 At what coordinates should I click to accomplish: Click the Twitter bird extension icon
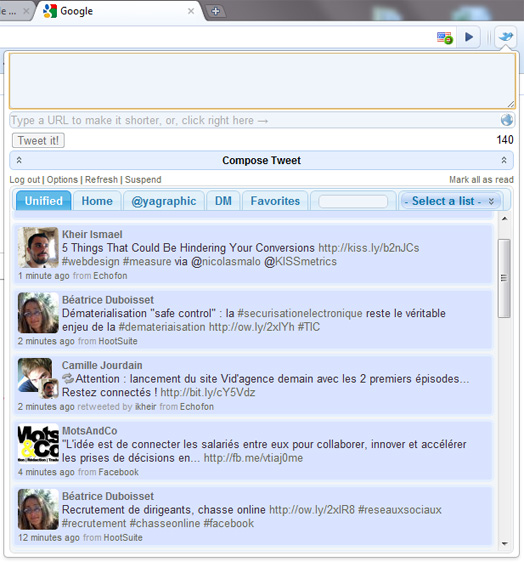pyautogui.click(x=506, y=37)
